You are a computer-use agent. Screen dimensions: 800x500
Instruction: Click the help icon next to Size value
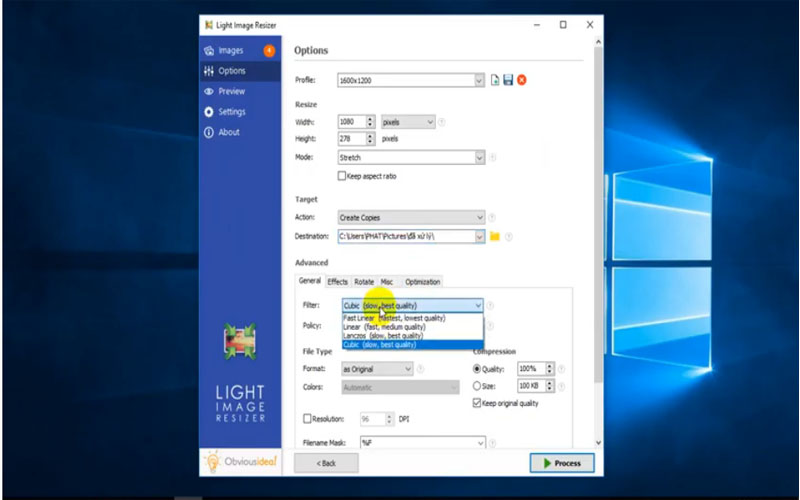coord(561,386)
